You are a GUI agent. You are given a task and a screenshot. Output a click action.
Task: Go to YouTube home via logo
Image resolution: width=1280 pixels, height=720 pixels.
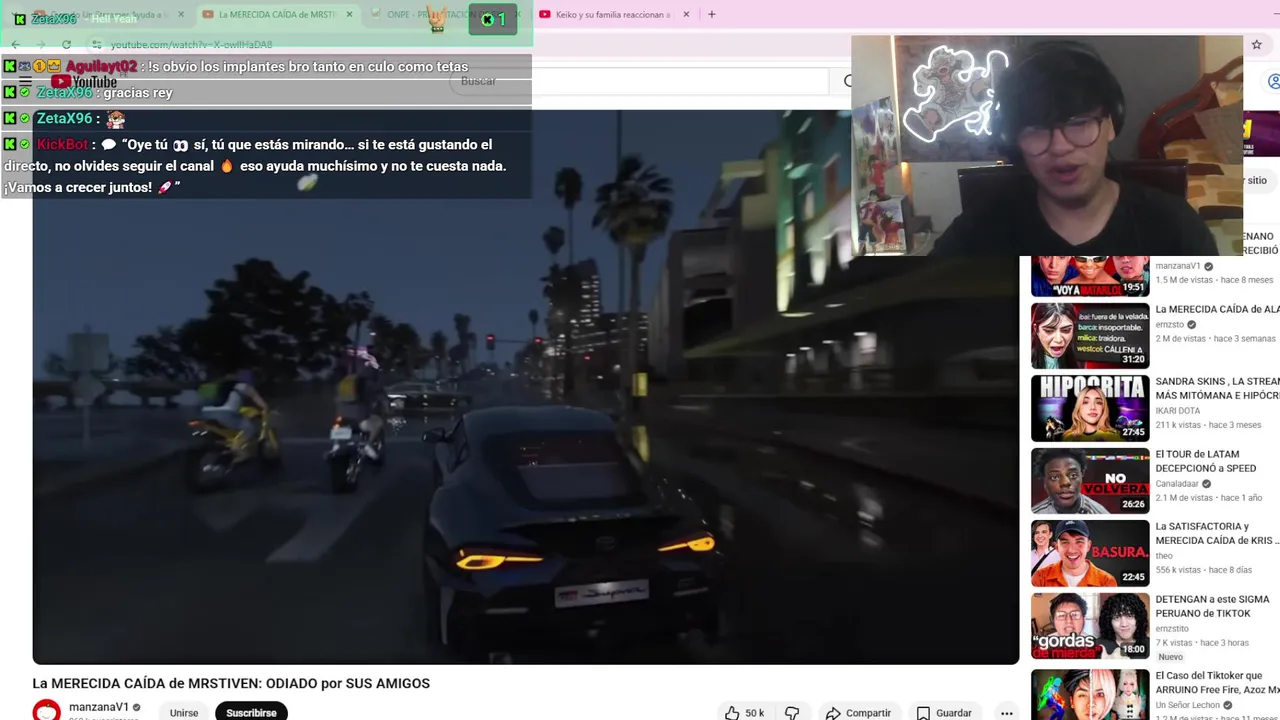pos(84,82)
